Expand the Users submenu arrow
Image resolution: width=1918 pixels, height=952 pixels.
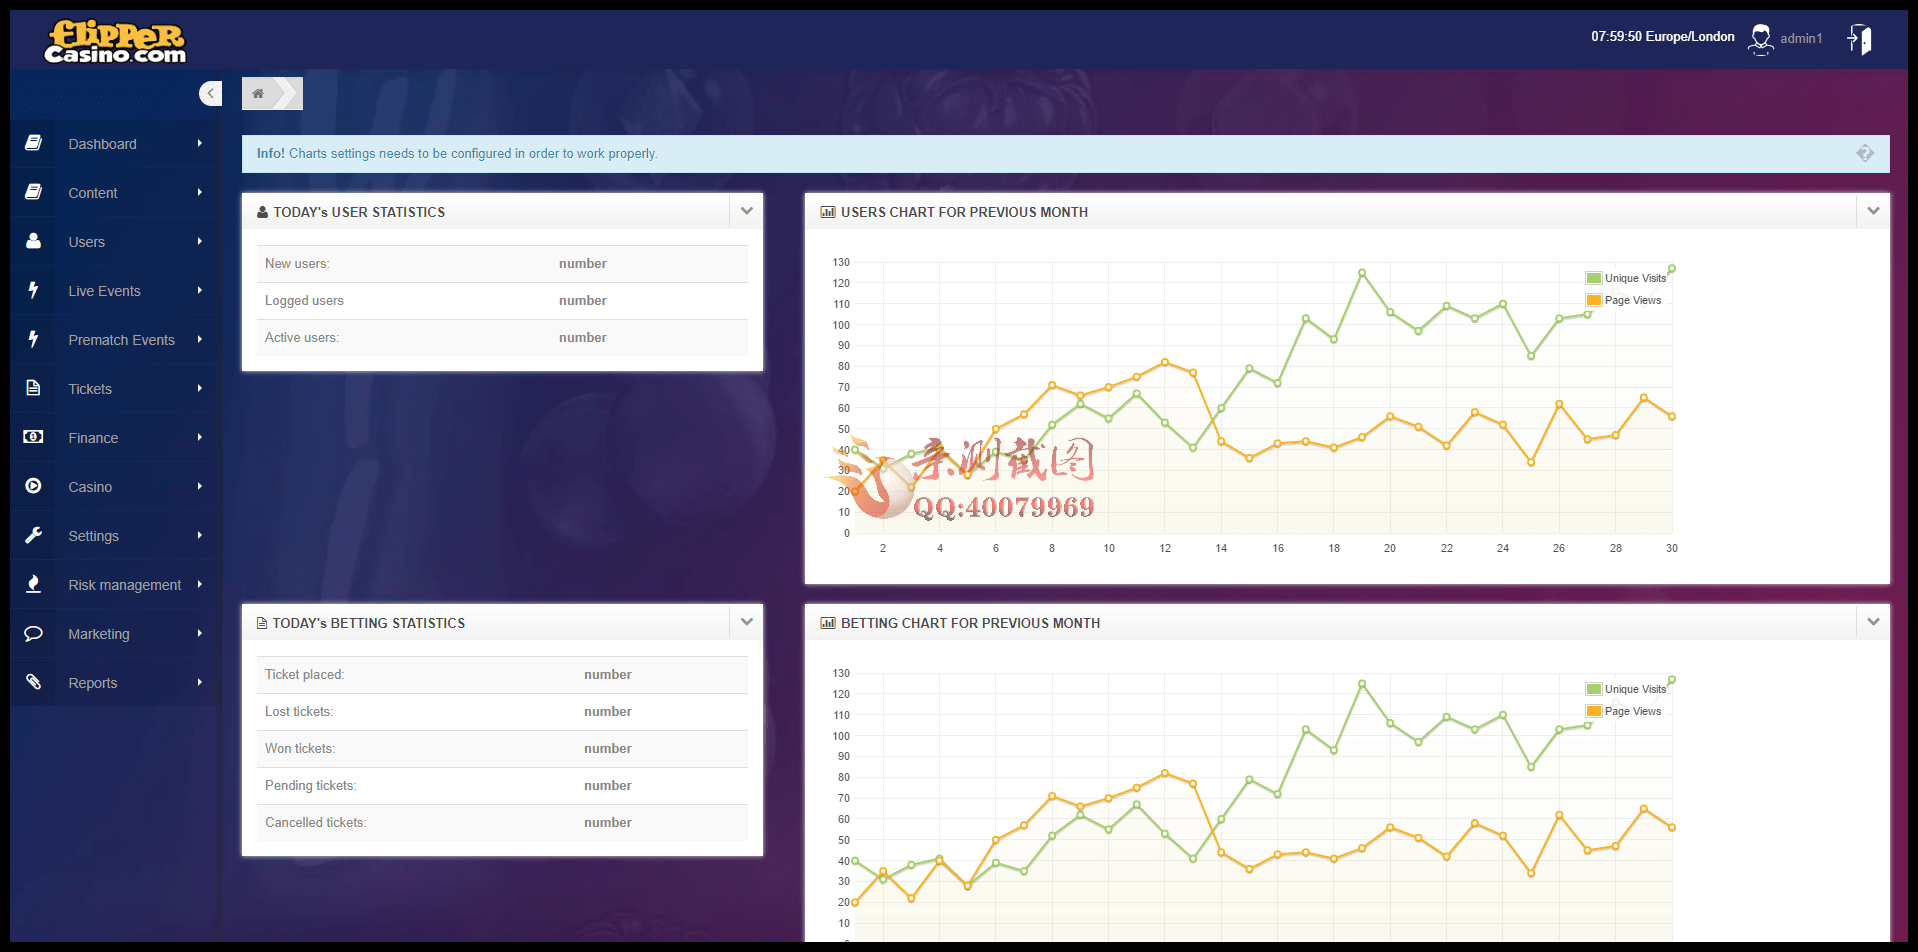pyautogui.click(x=200, y=241)
